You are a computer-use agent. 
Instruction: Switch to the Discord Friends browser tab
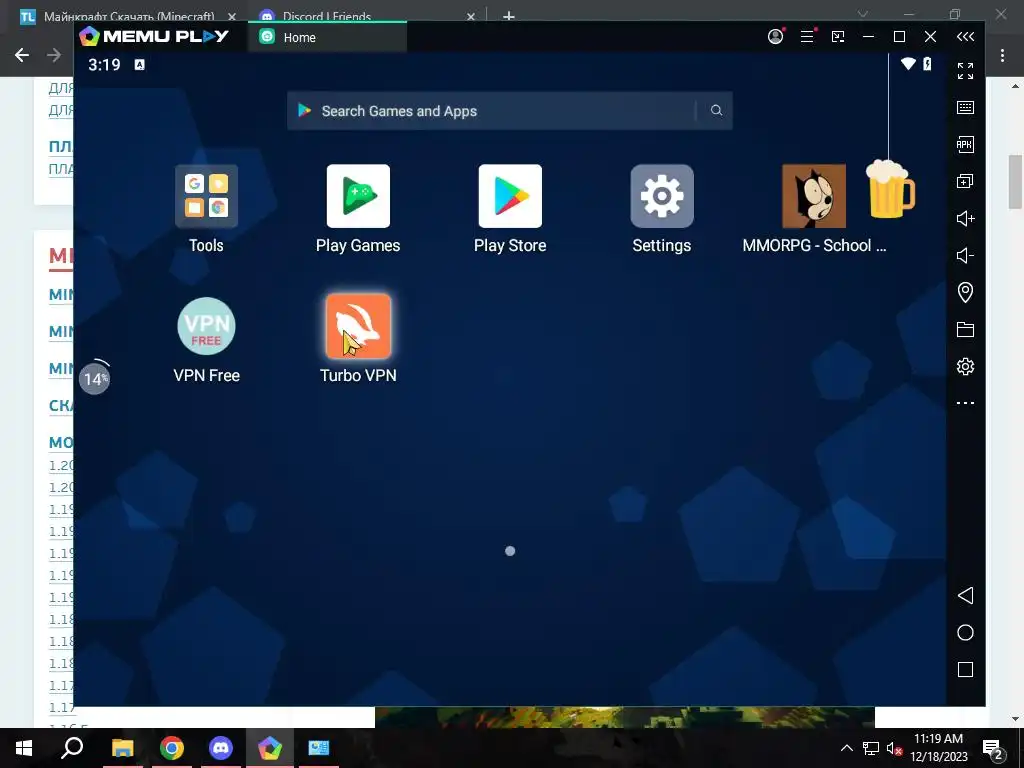(x=366, y=16)
